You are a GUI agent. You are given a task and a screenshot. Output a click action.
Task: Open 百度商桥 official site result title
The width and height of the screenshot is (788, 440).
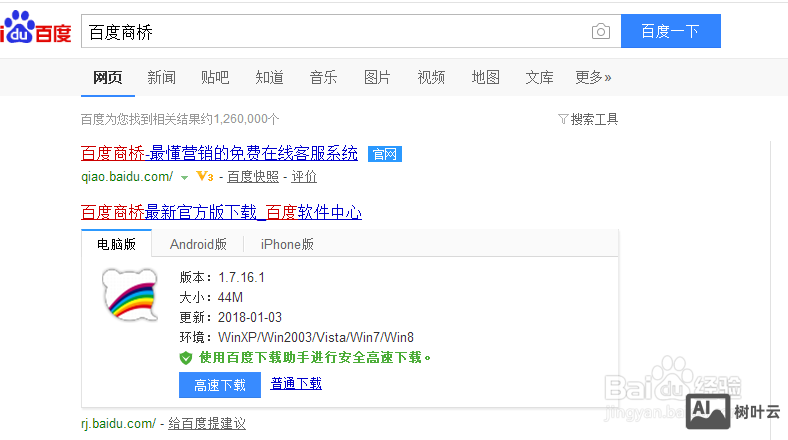[x=219, y=153]
